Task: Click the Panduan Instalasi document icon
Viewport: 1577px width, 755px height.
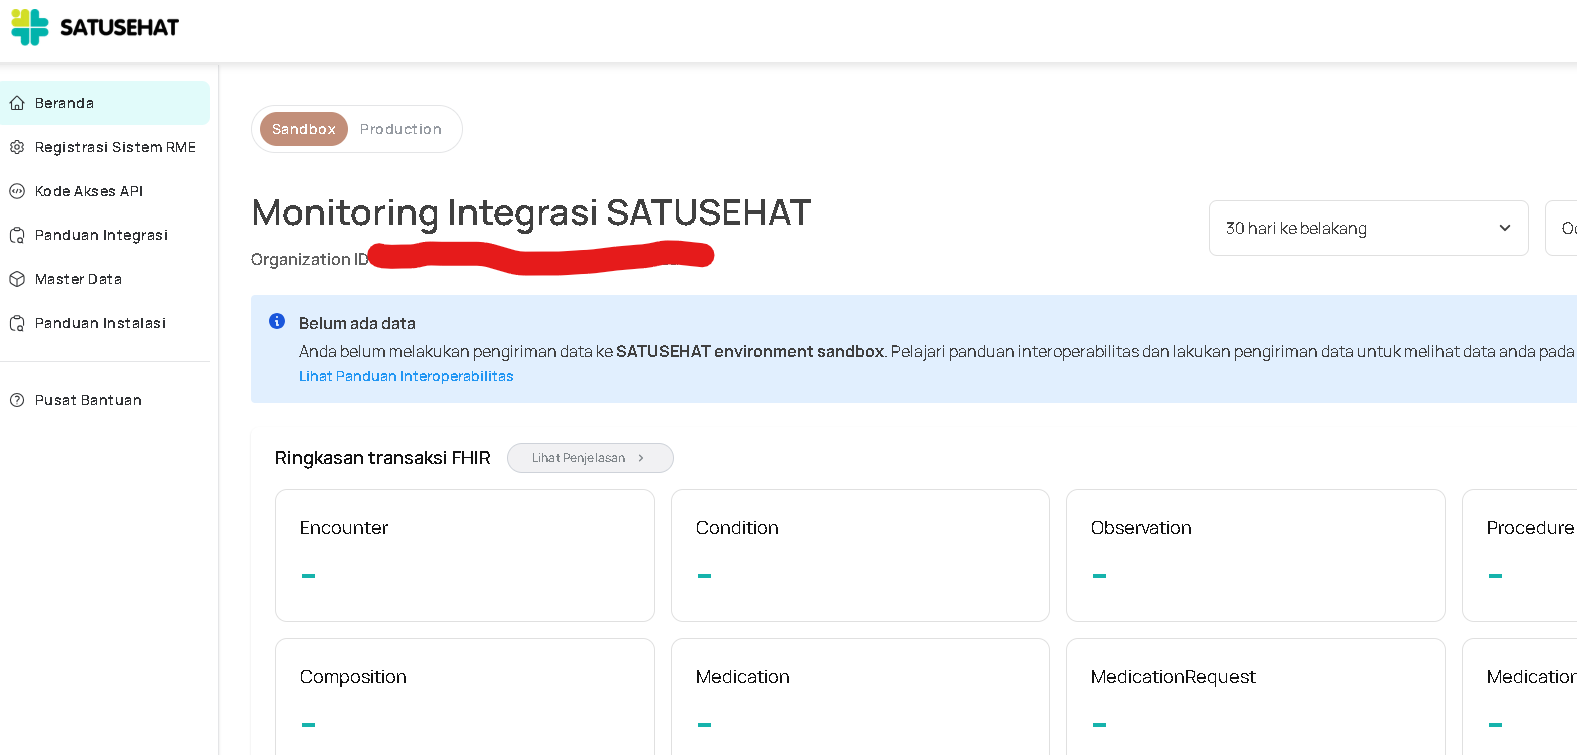Action: pos(17,323)
